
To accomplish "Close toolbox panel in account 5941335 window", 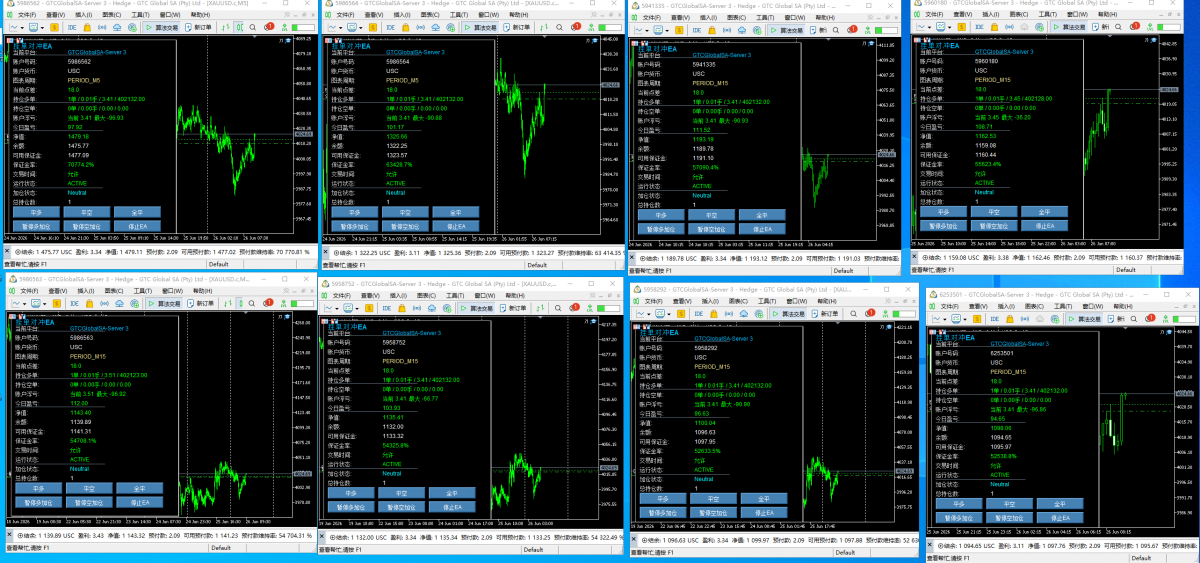I will tap(631, 257).
